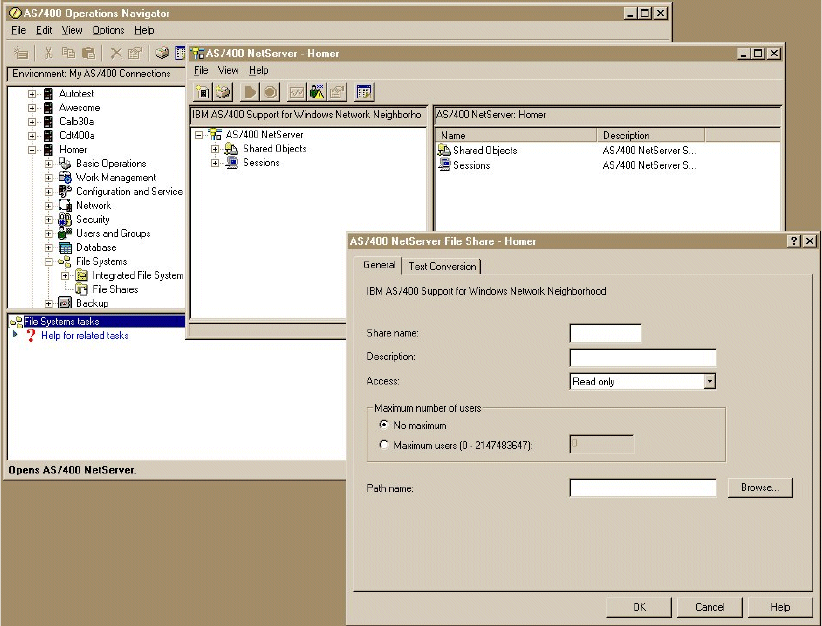Expand the Autotest system node

point(32,94)
